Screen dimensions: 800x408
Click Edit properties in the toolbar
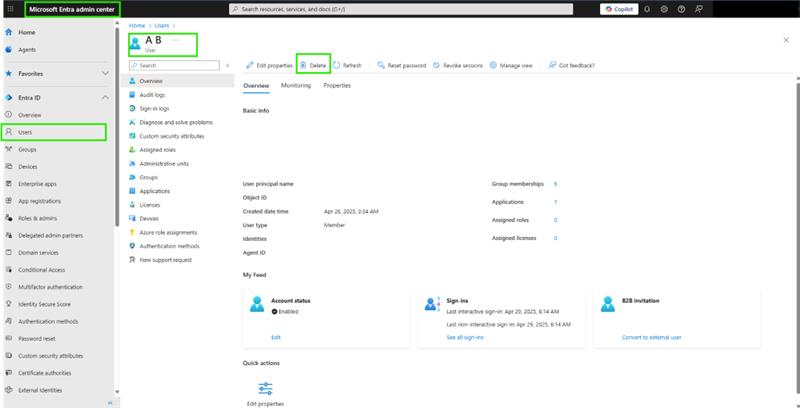pos(269,65)
